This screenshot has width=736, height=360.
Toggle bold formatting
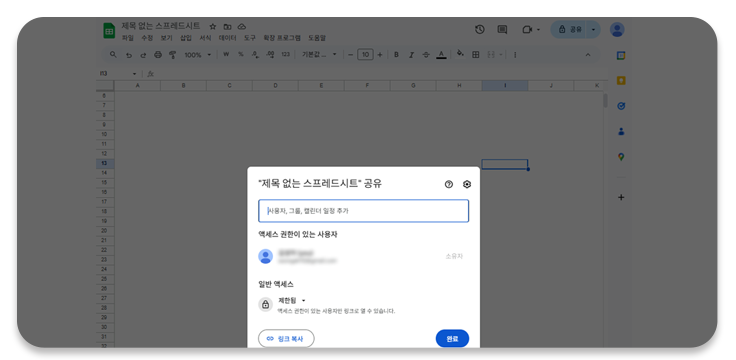pos(396,55)
